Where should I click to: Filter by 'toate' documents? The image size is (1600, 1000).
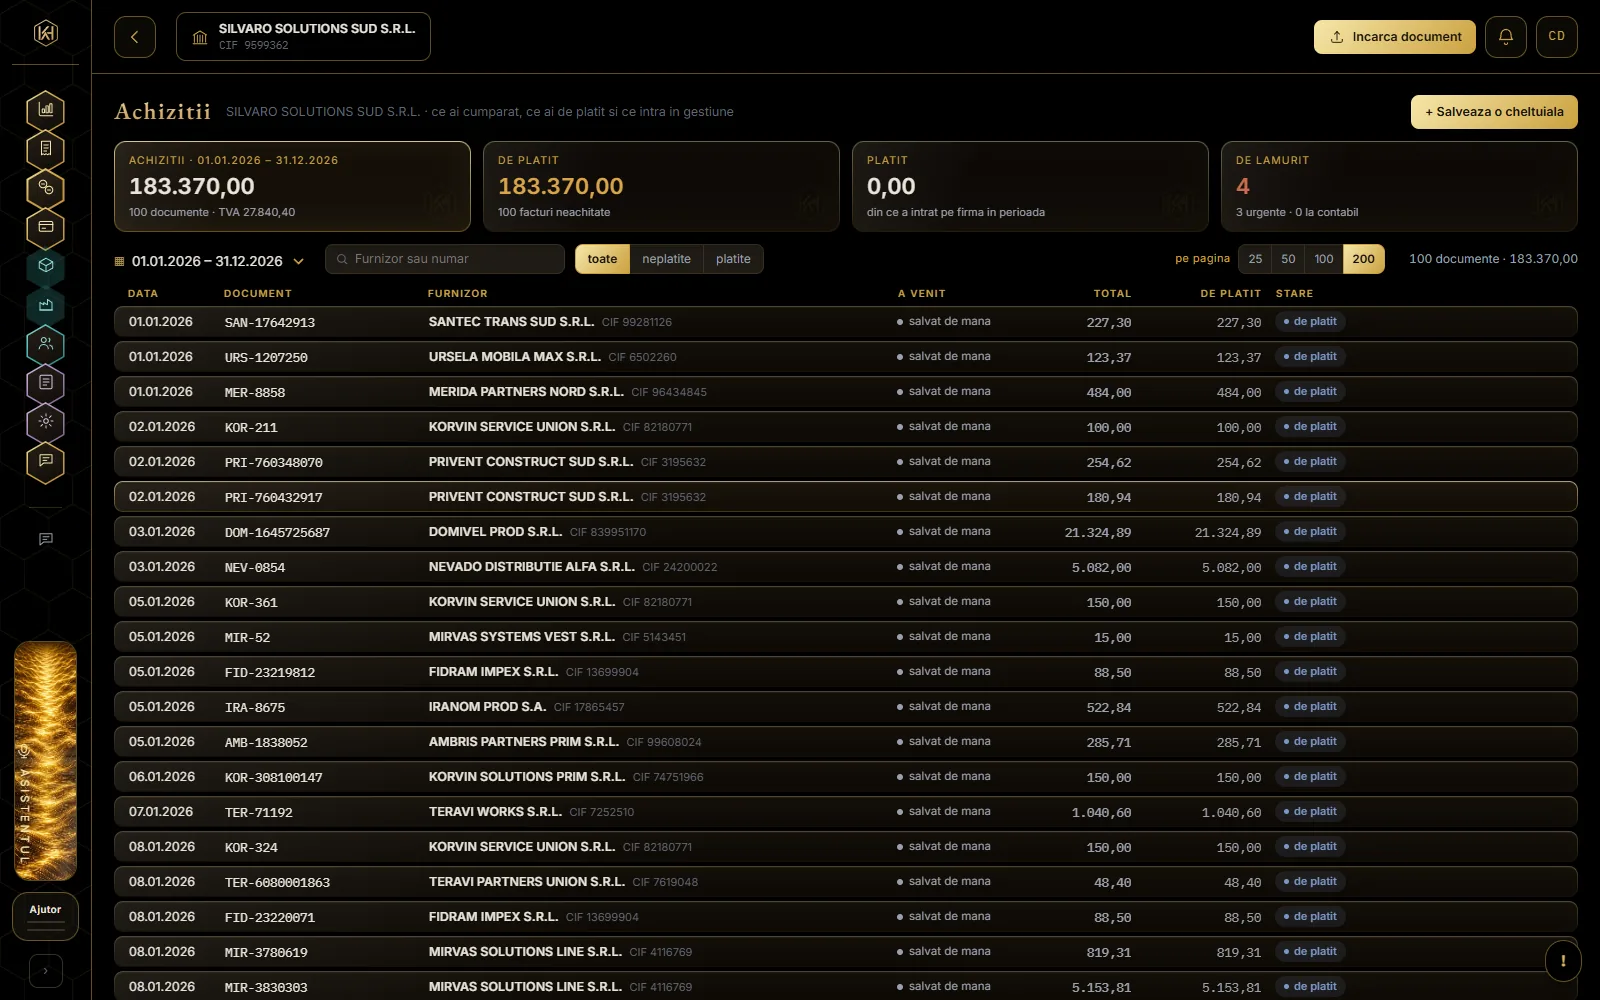coord(602,259)
